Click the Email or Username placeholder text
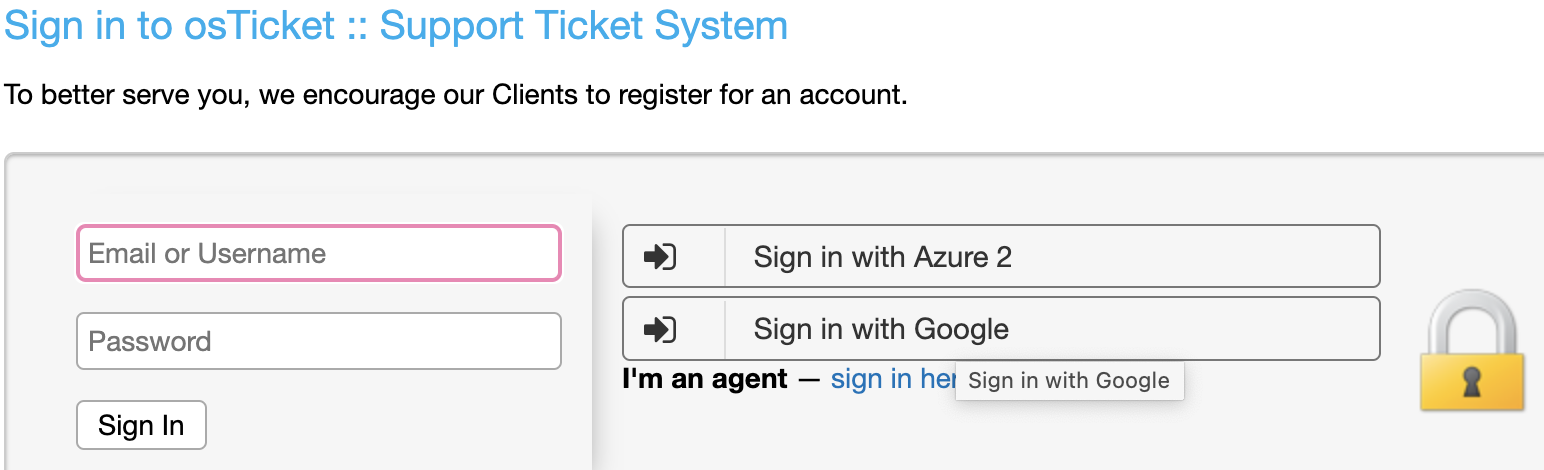The width and height of the screenshot is (1544, 470). point(207,253)
